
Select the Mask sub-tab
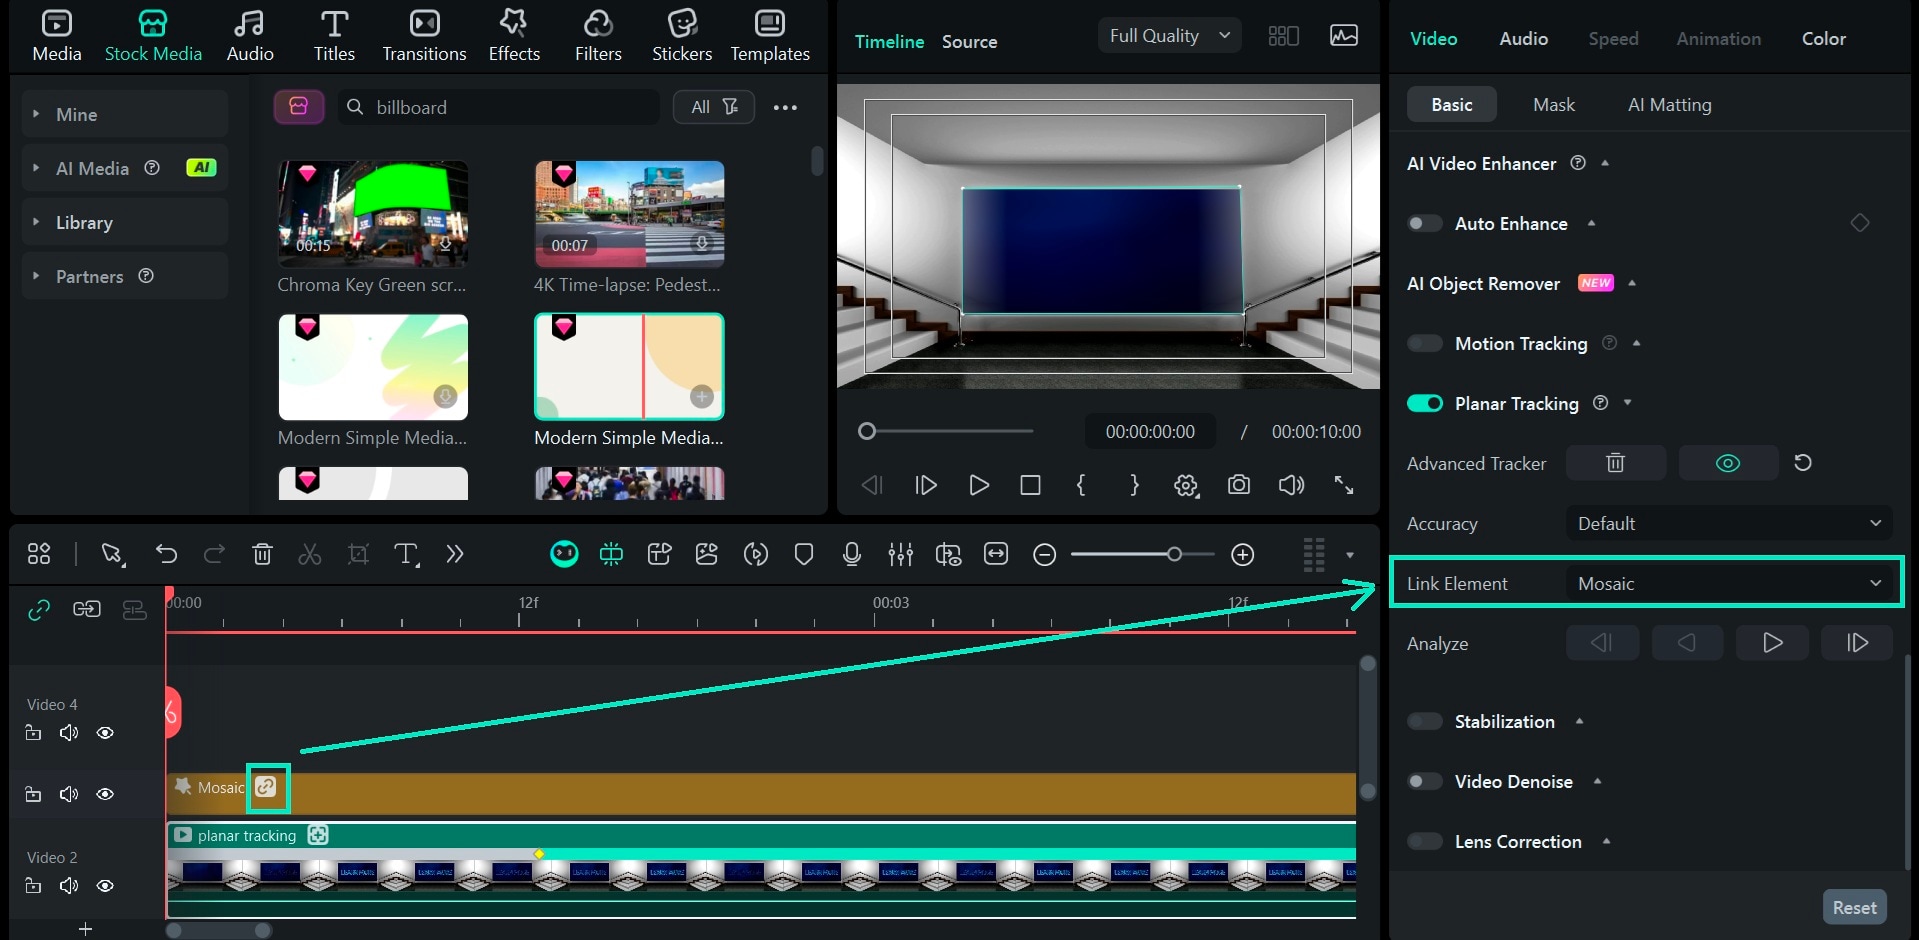tap(1553, 105)
